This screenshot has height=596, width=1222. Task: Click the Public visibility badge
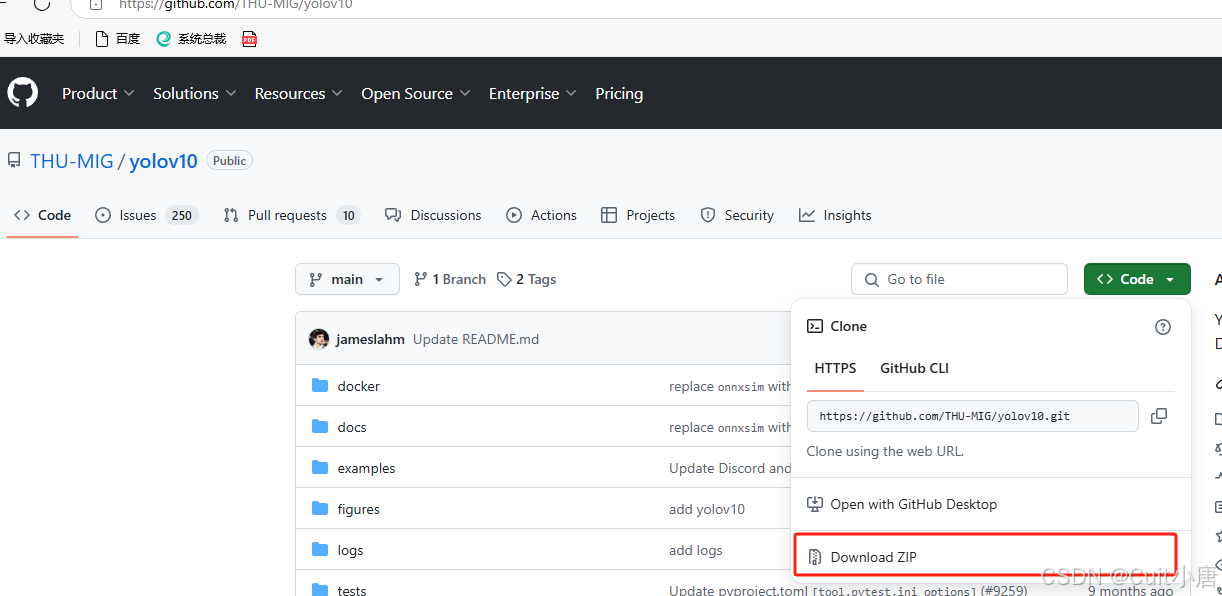(x=229, y=160)
